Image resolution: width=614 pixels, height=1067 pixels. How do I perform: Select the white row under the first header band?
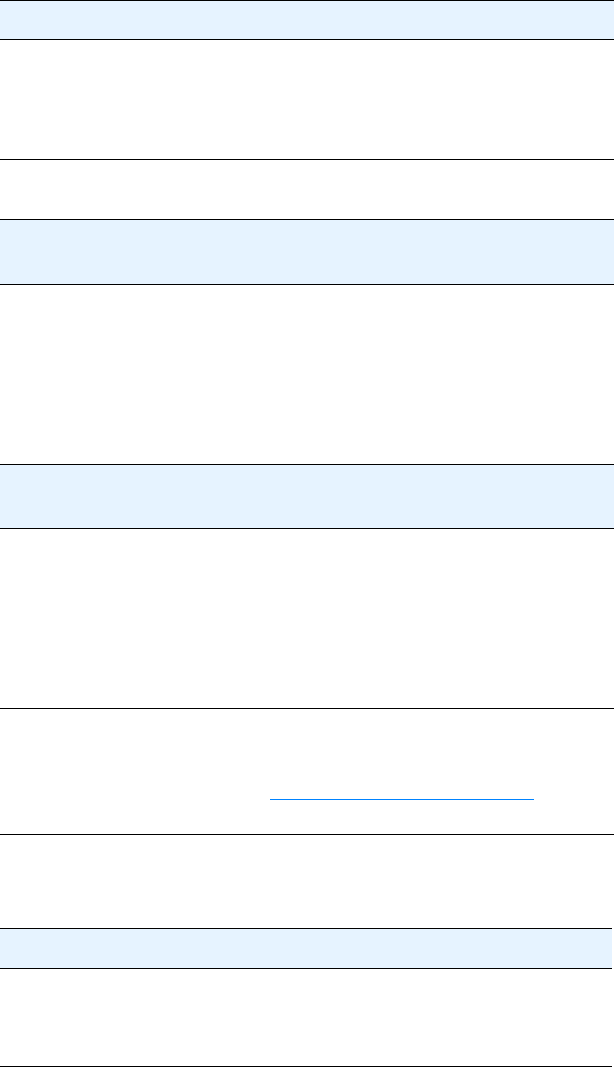(x=307, y=99)
